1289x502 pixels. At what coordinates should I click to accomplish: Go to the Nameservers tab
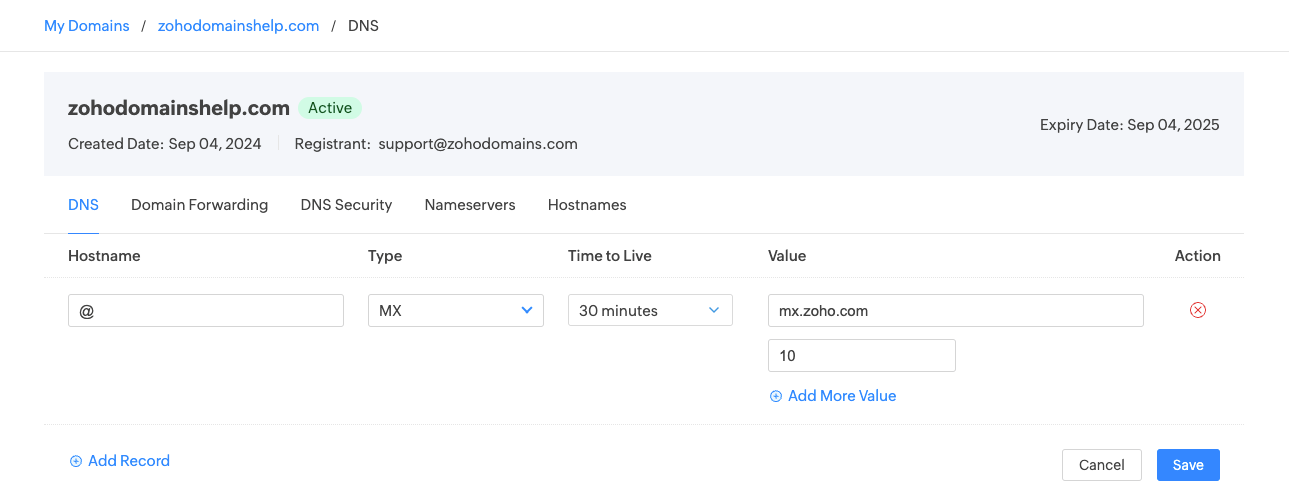point(469,205)
